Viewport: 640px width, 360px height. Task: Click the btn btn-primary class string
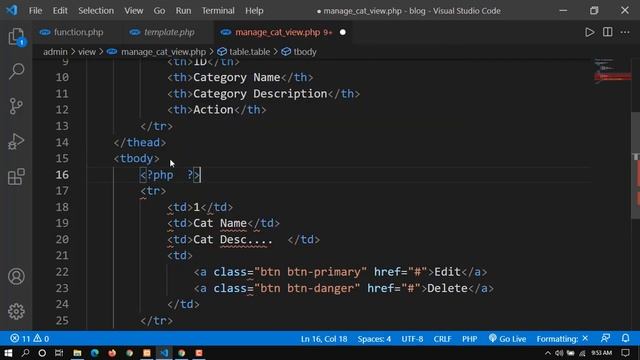coord(310,272)
